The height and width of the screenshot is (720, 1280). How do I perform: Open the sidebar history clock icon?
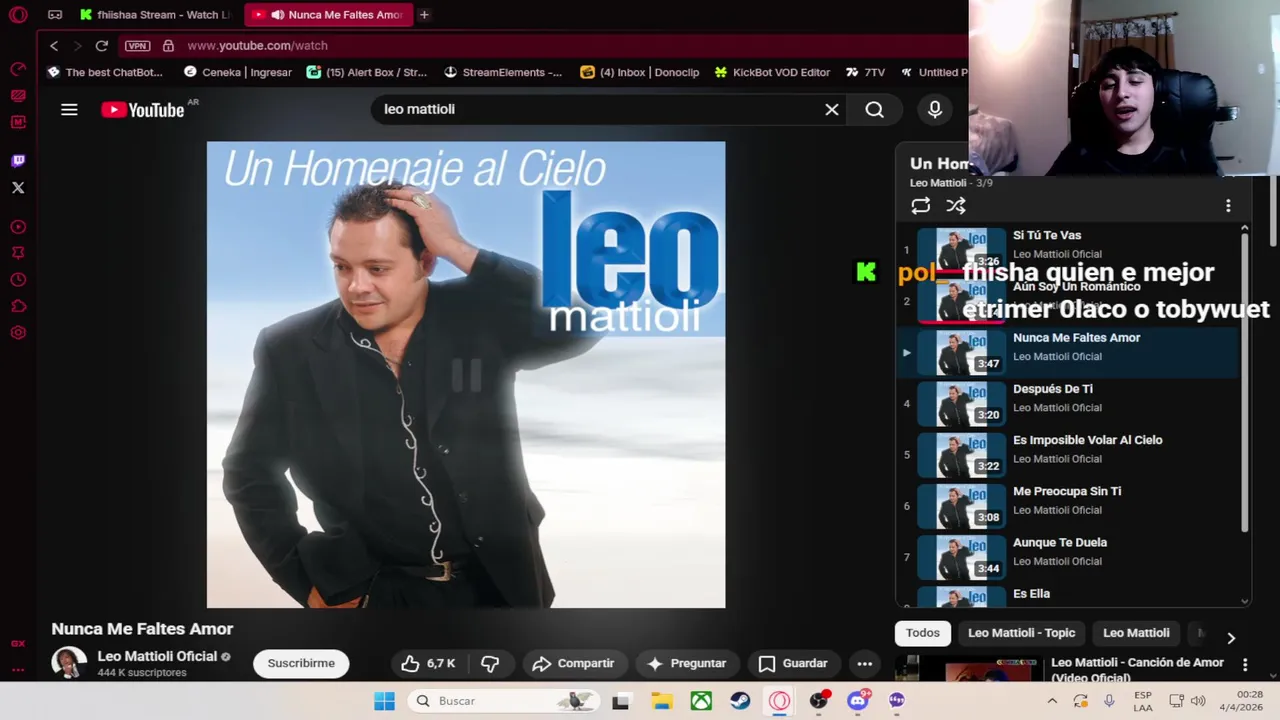(x=18, y=280)
